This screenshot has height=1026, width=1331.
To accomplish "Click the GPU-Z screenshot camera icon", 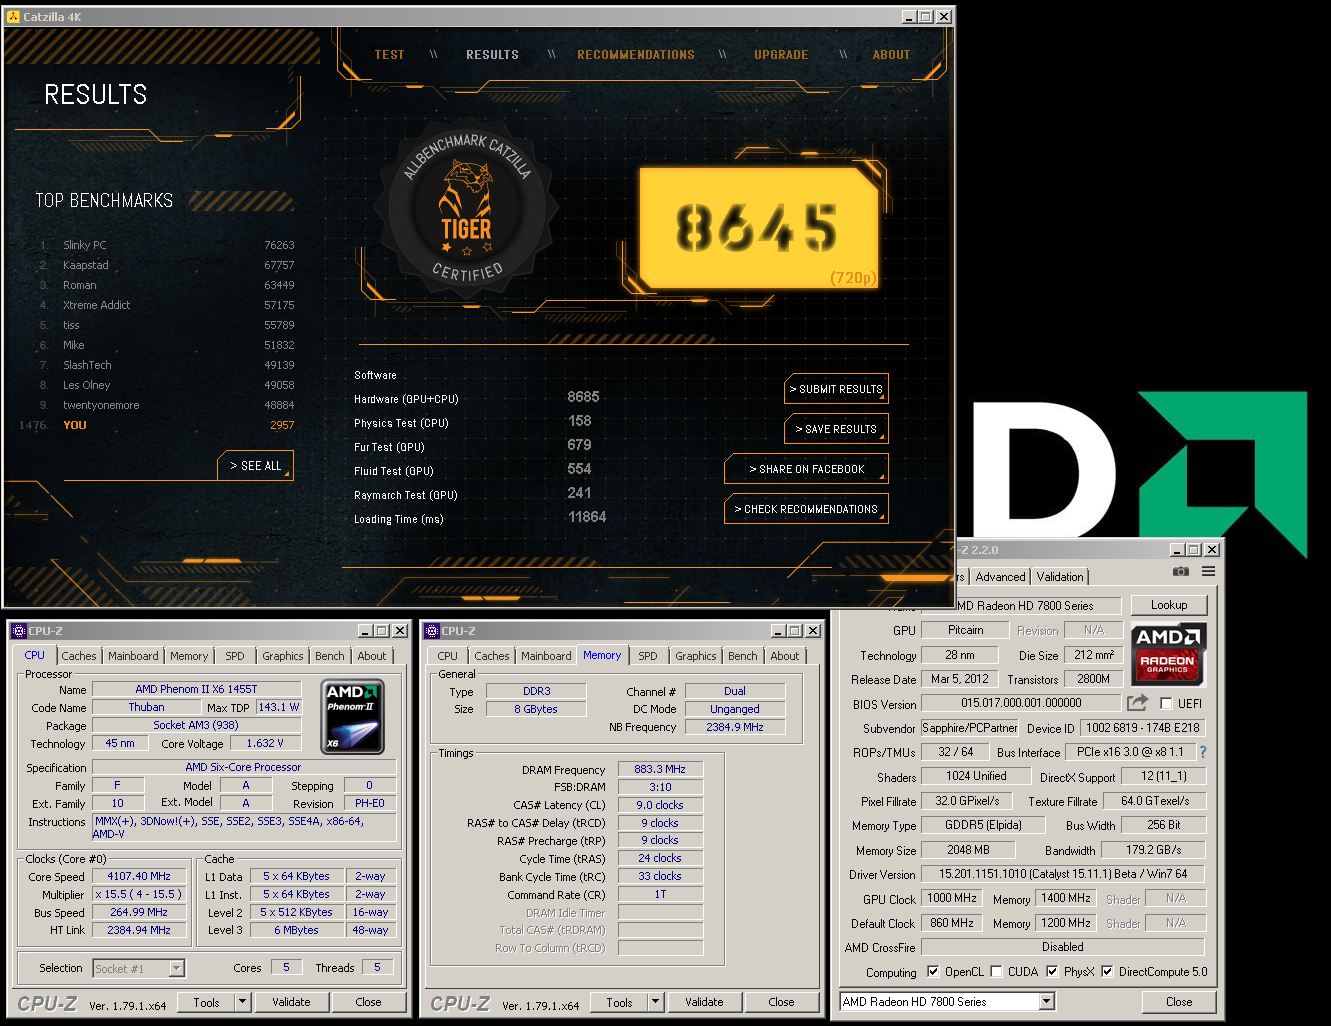I will [1181, 571].
